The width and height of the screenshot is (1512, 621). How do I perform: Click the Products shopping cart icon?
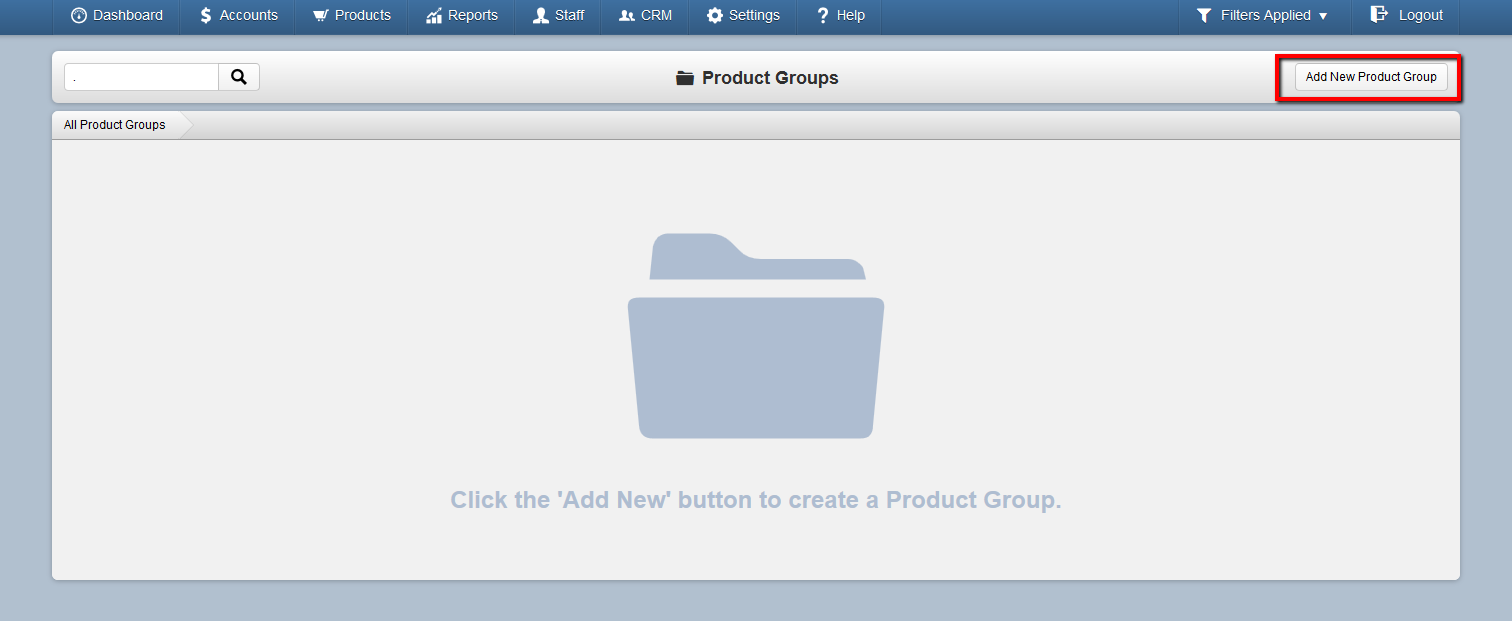(320, 15)
